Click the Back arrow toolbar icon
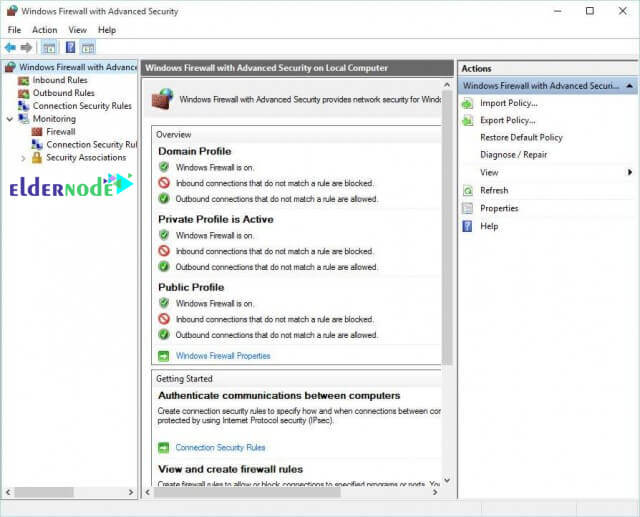This screenshot has width=640, height=517. point(10,48)
